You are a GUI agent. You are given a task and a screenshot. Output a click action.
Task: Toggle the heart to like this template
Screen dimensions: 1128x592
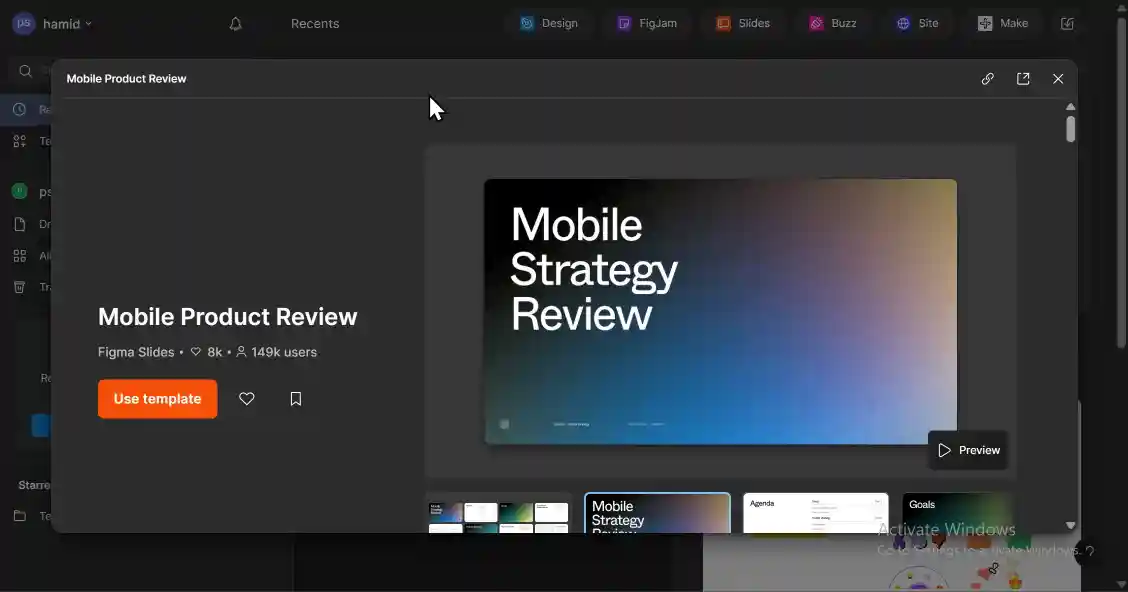click(x=246, y=398)
